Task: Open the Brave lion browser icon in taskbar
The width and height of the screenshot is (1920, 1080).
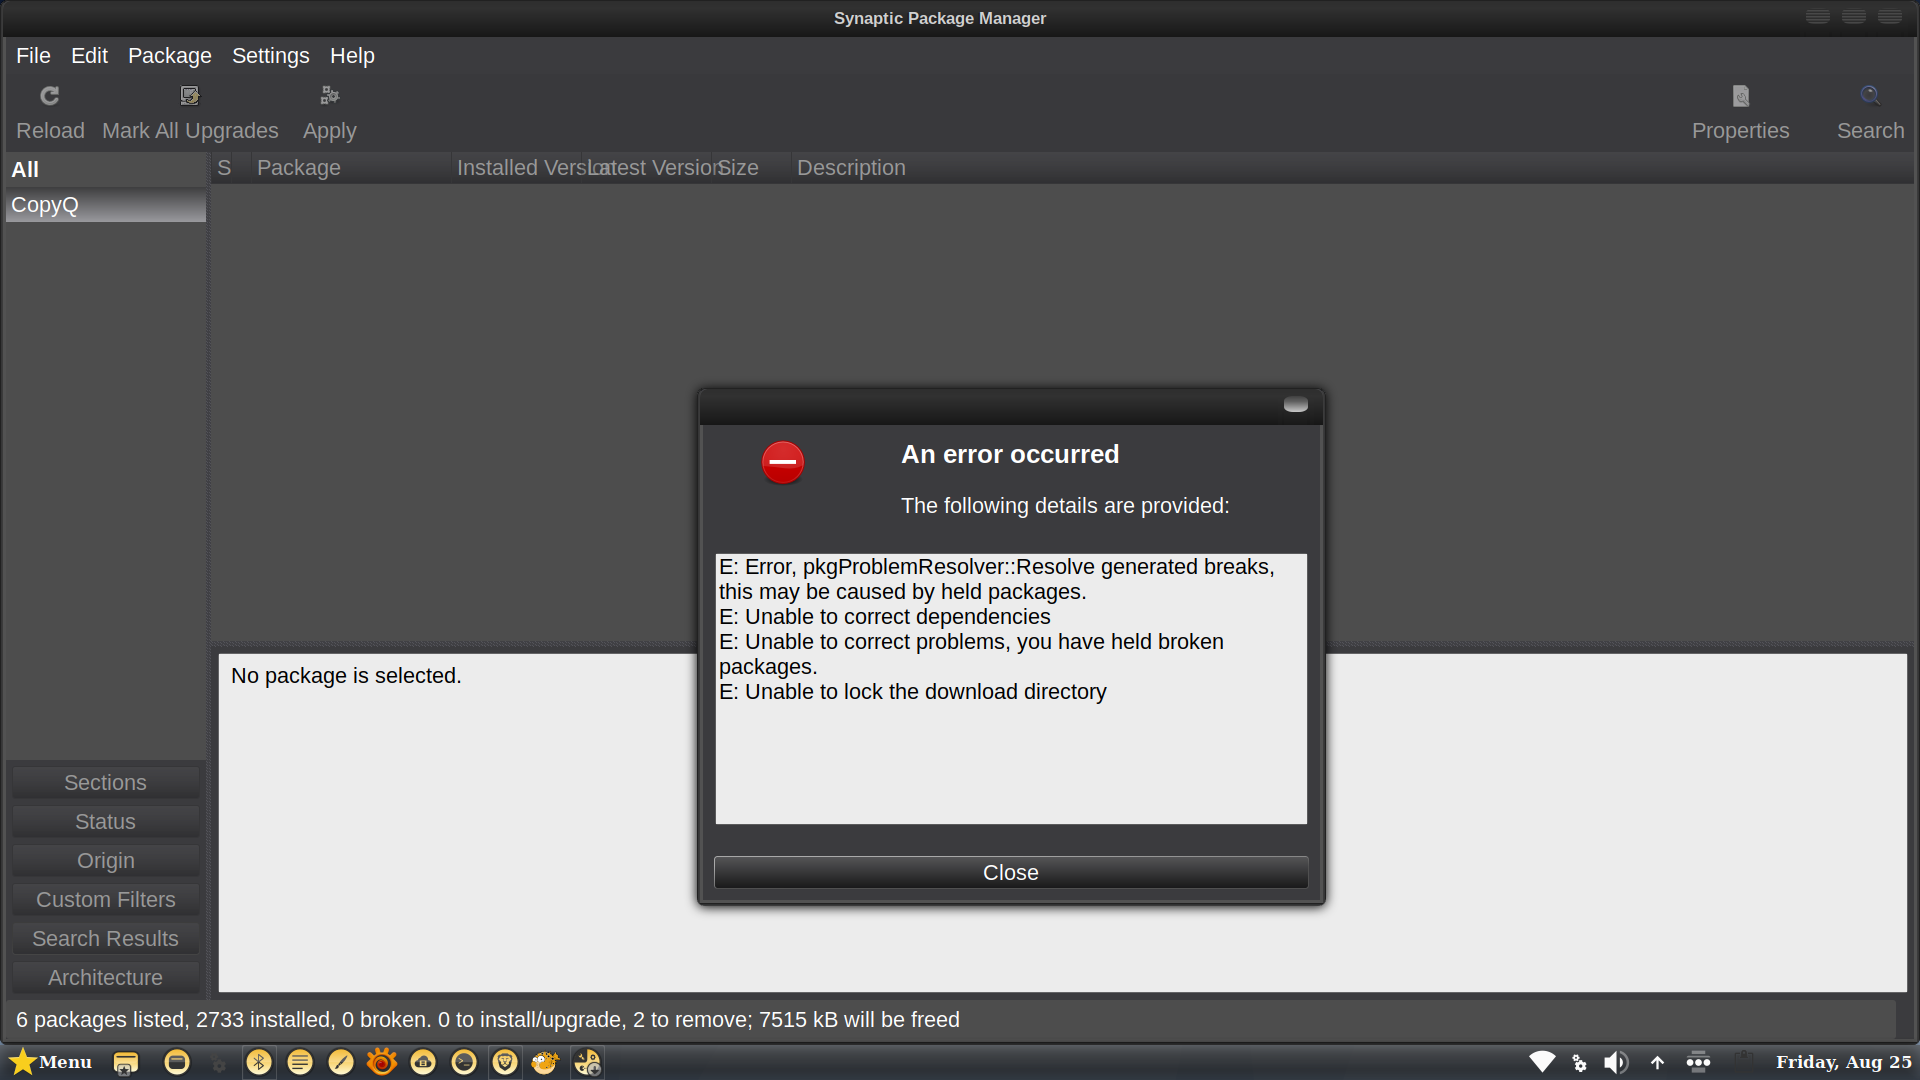Action: coord(505,1062)
